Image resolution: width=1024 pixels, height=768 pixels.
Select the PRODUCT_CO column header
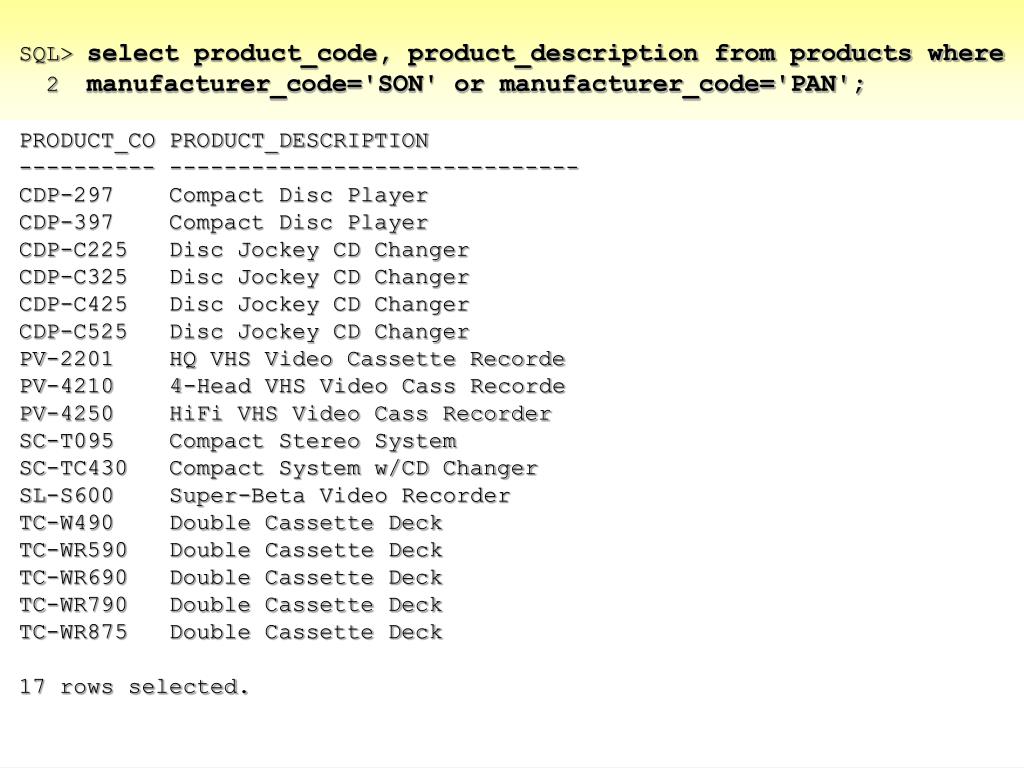point(88,141)
